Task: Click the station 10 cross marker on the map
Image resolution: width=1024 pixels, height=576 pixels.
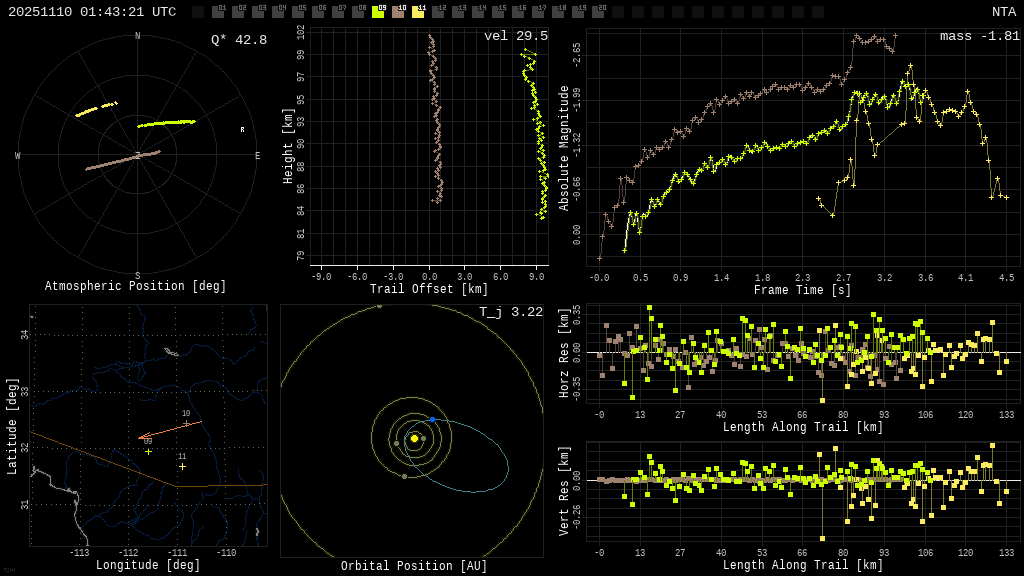Action: click(186, 423)
